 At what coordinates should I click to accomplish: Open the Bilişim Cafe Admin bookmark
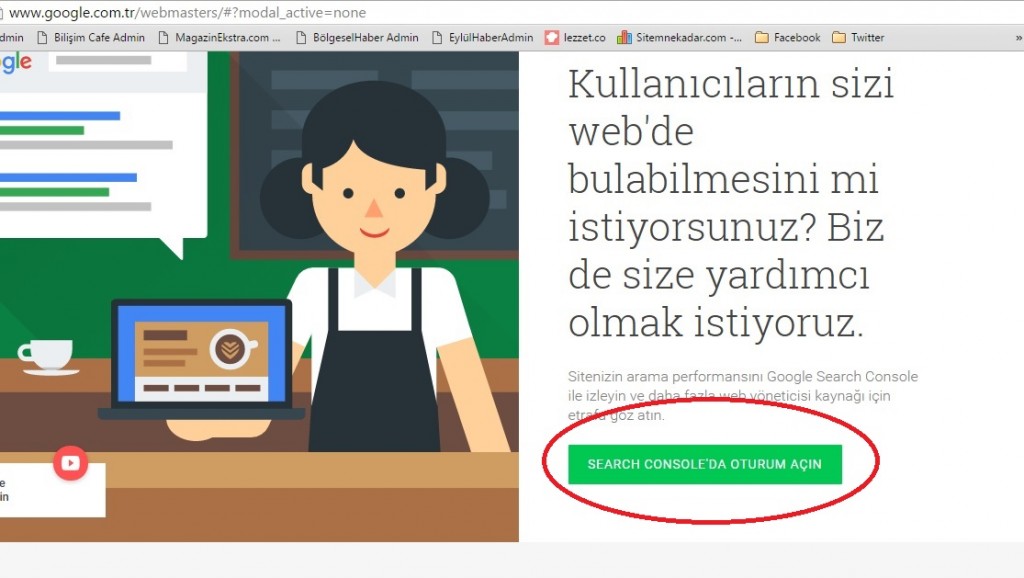(x=91, y=38)
